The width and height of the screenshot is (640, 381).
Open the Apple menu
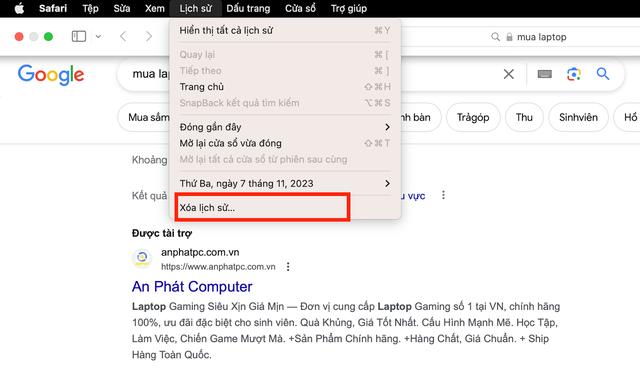[x=19, y=8]
